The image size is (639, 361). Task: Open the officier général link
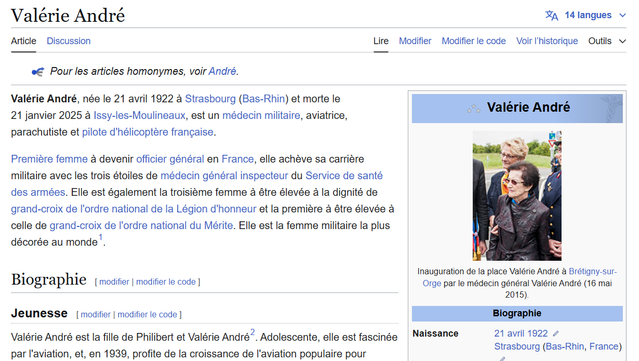click(170, 159)
